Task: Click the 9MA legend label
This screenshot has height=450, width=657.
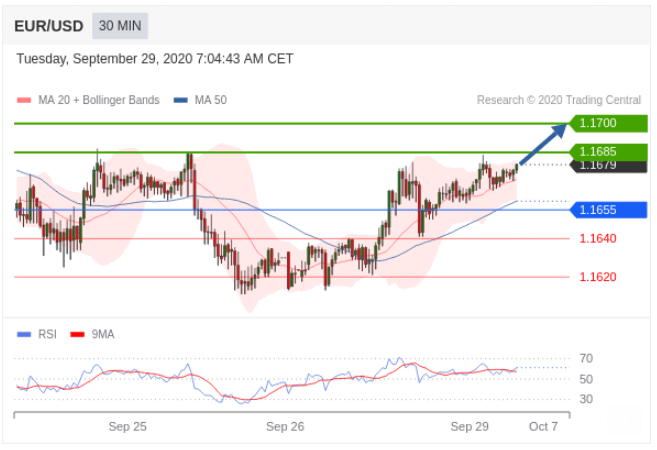Action: [x=103, y=334]
